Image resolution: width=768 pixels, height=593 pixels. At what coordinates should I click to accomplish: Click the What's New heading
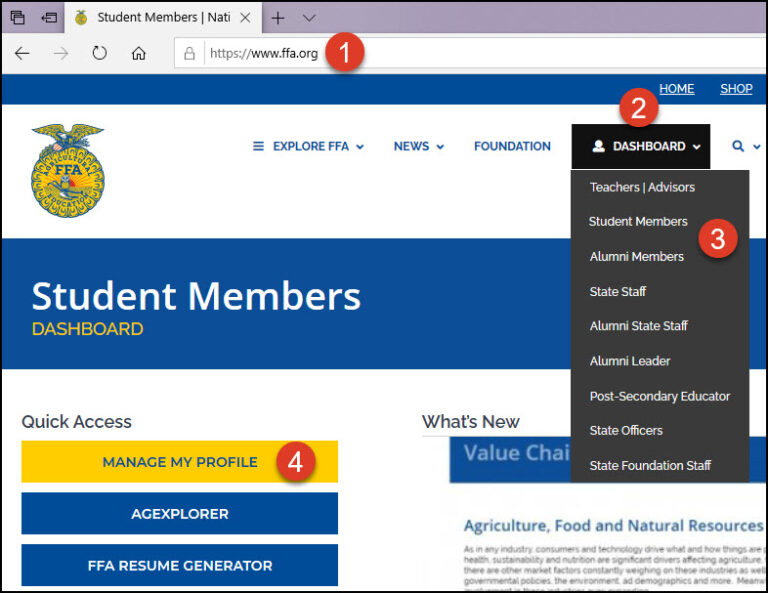(x=471, y=422)
